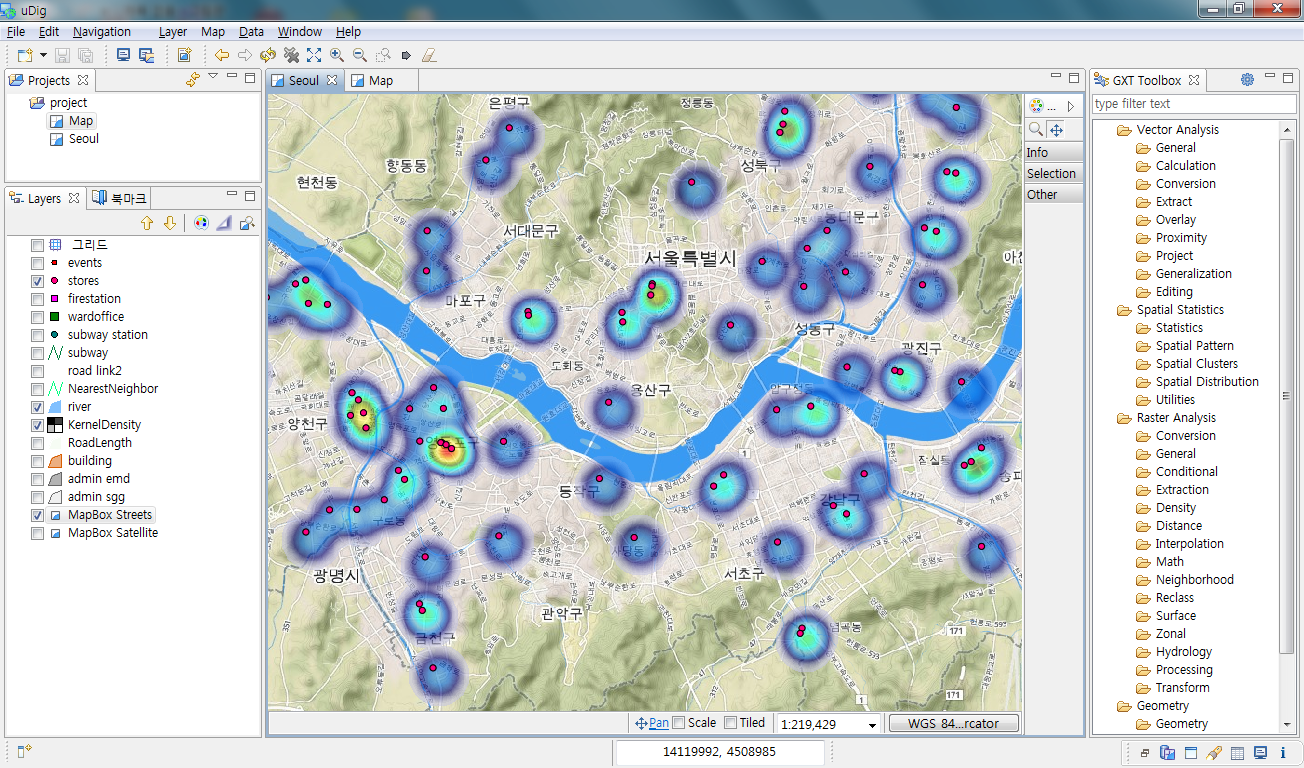The width and height of the screenshot is (1304, 768).
Task: Toggle the MapBox Satellite layer on
Action: coord(36,533)
